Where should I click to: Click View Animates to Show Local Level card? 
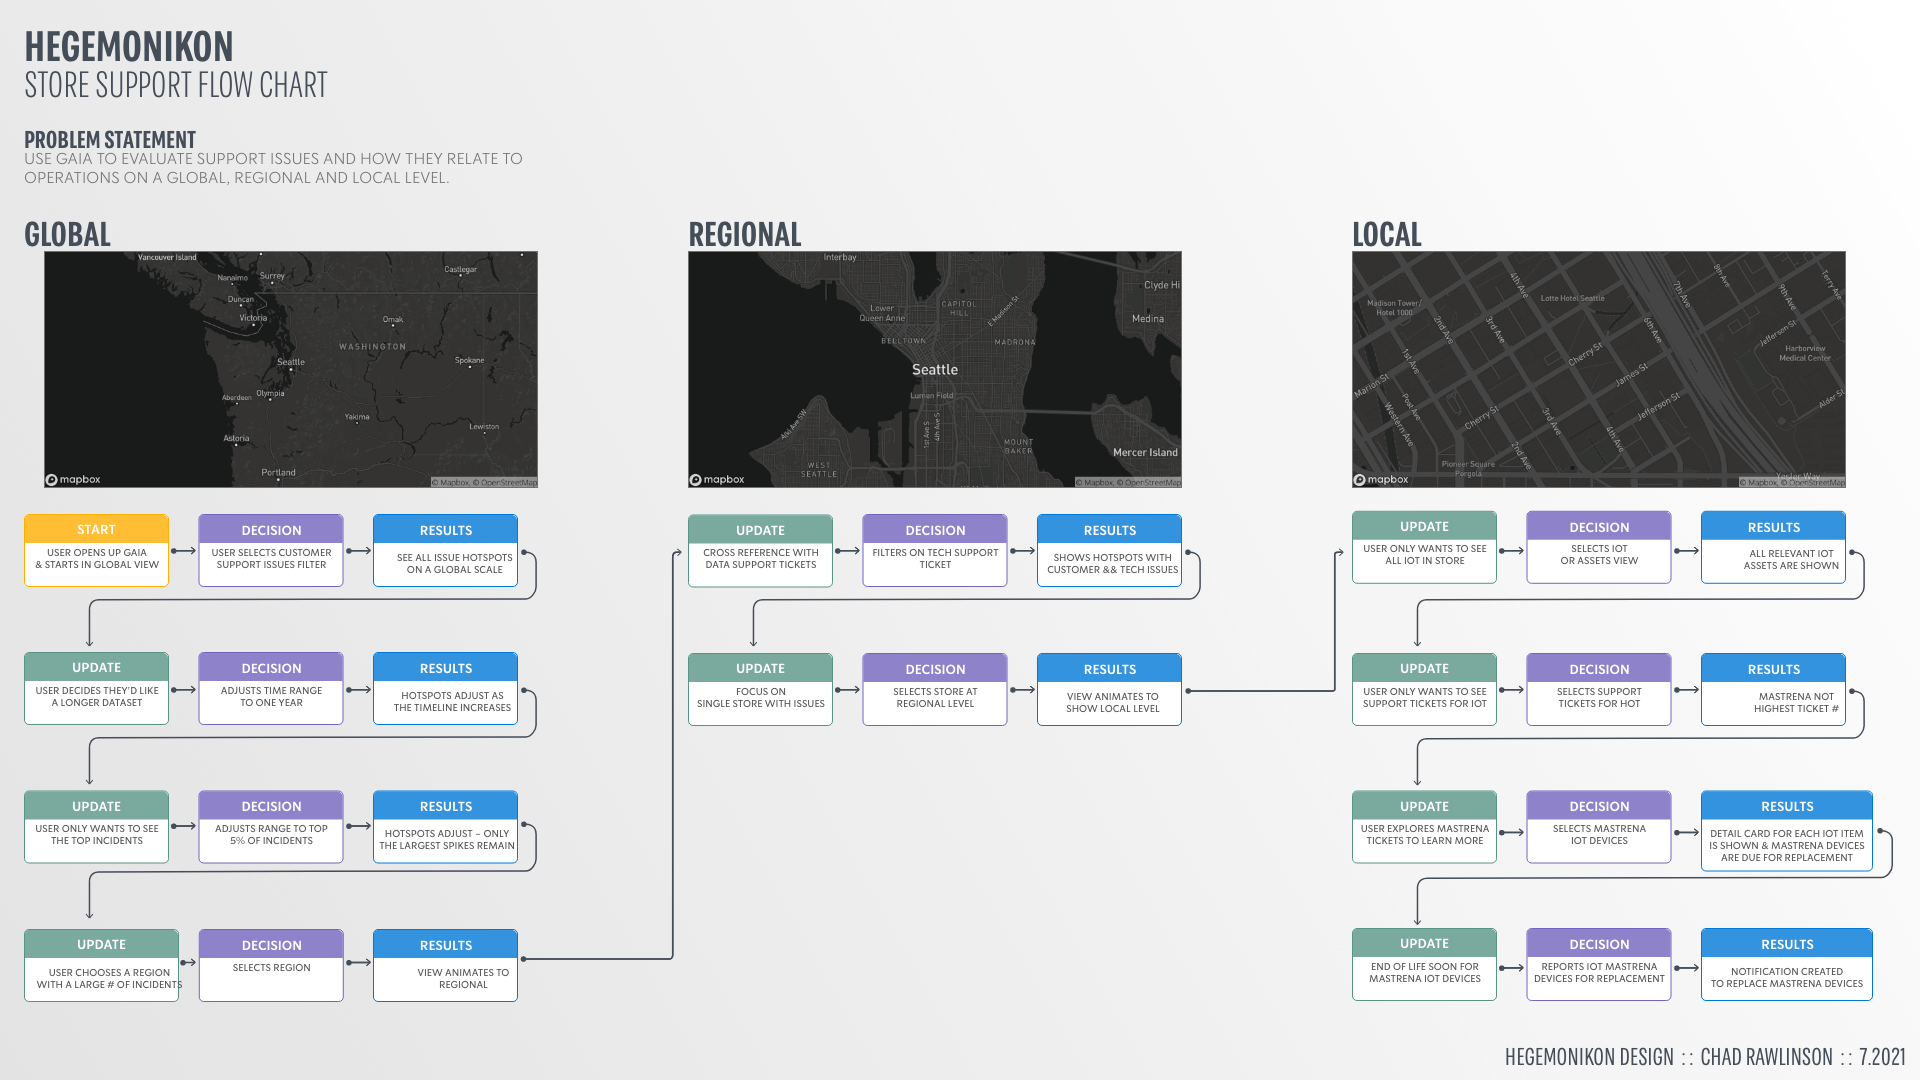point(1109,690)
